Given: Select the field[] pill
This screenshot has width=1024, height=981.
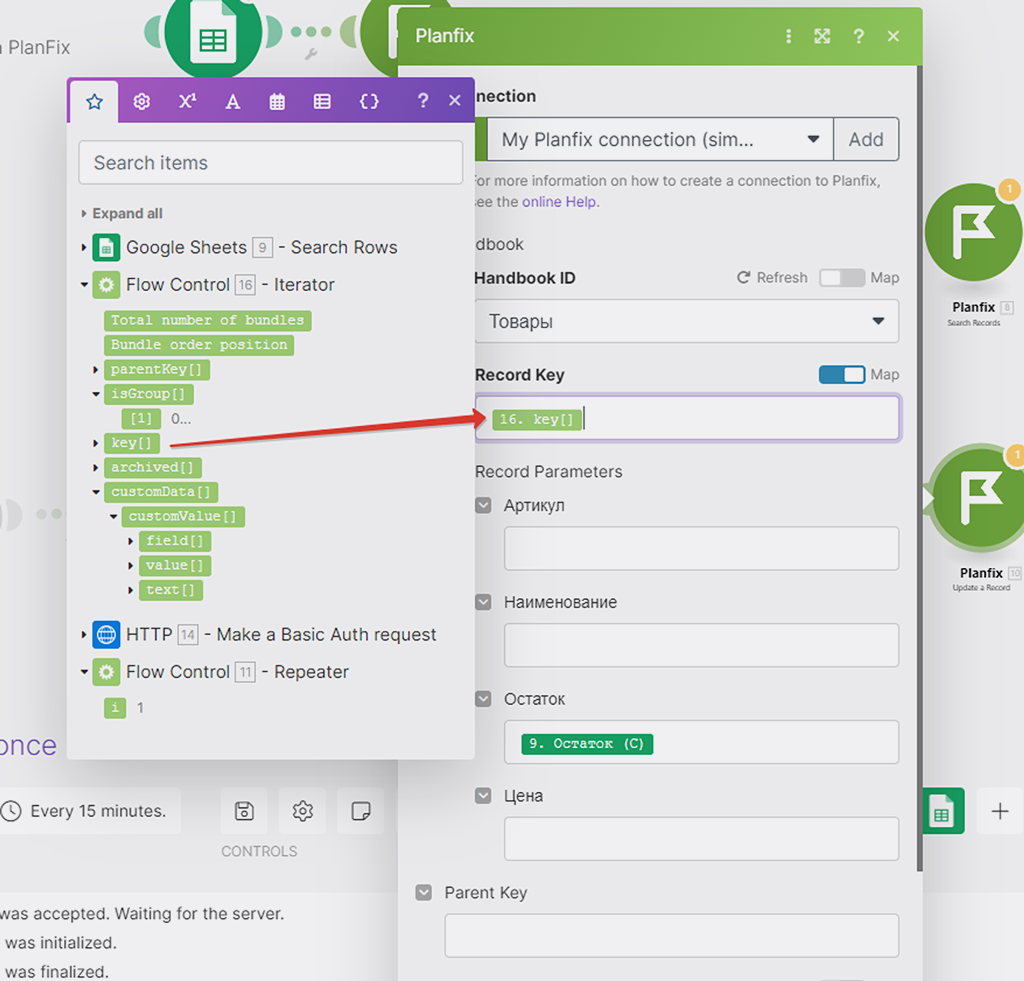Looking at the screenshot, I should tap(175, 541).
